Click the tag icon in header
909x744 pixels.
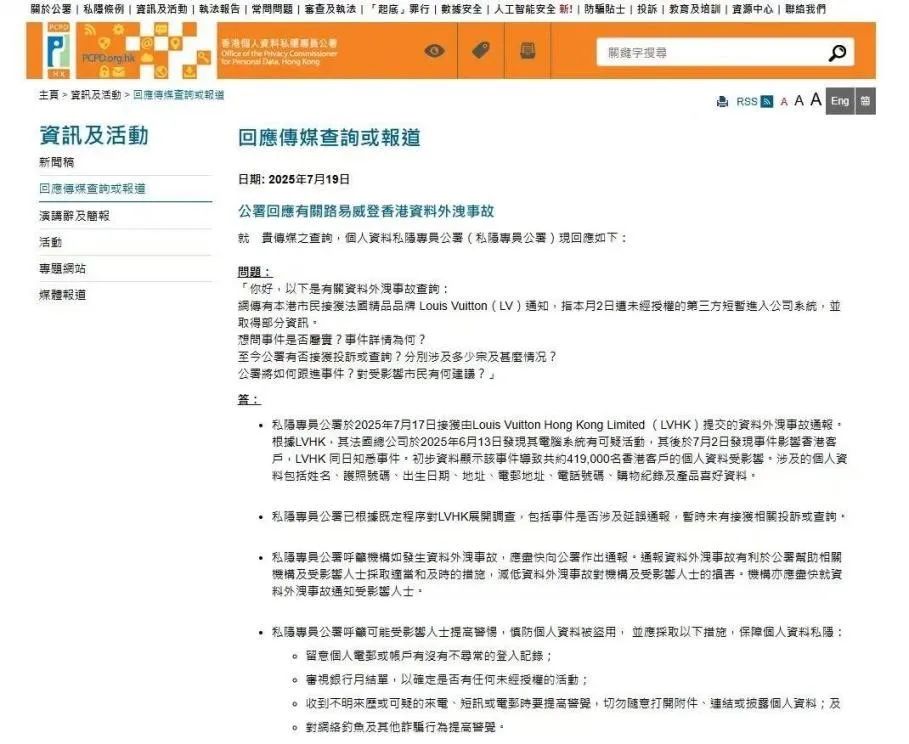tap(481, 51)
